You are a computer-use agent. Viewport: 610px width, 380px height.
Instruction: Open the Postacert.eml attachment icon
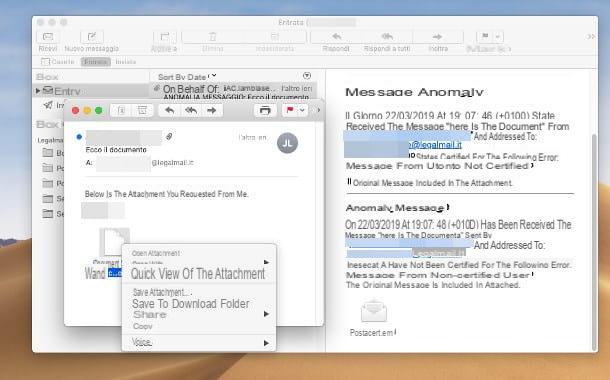pyautogui.click(x=373, y=311)
